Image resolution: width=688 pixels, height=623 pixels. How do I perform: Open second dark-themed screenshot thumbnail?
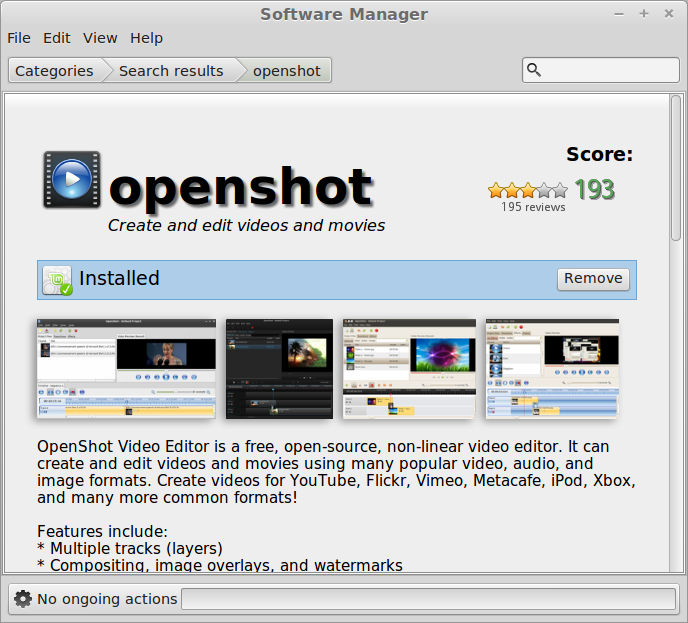tap(279, 368)
